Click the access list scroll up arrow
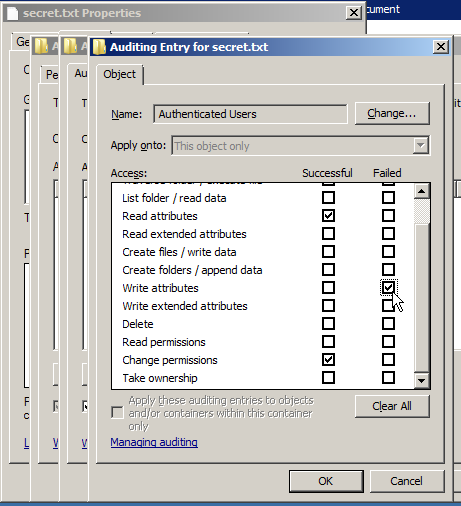This screenshot has height=506, width=461. point(421,191)
